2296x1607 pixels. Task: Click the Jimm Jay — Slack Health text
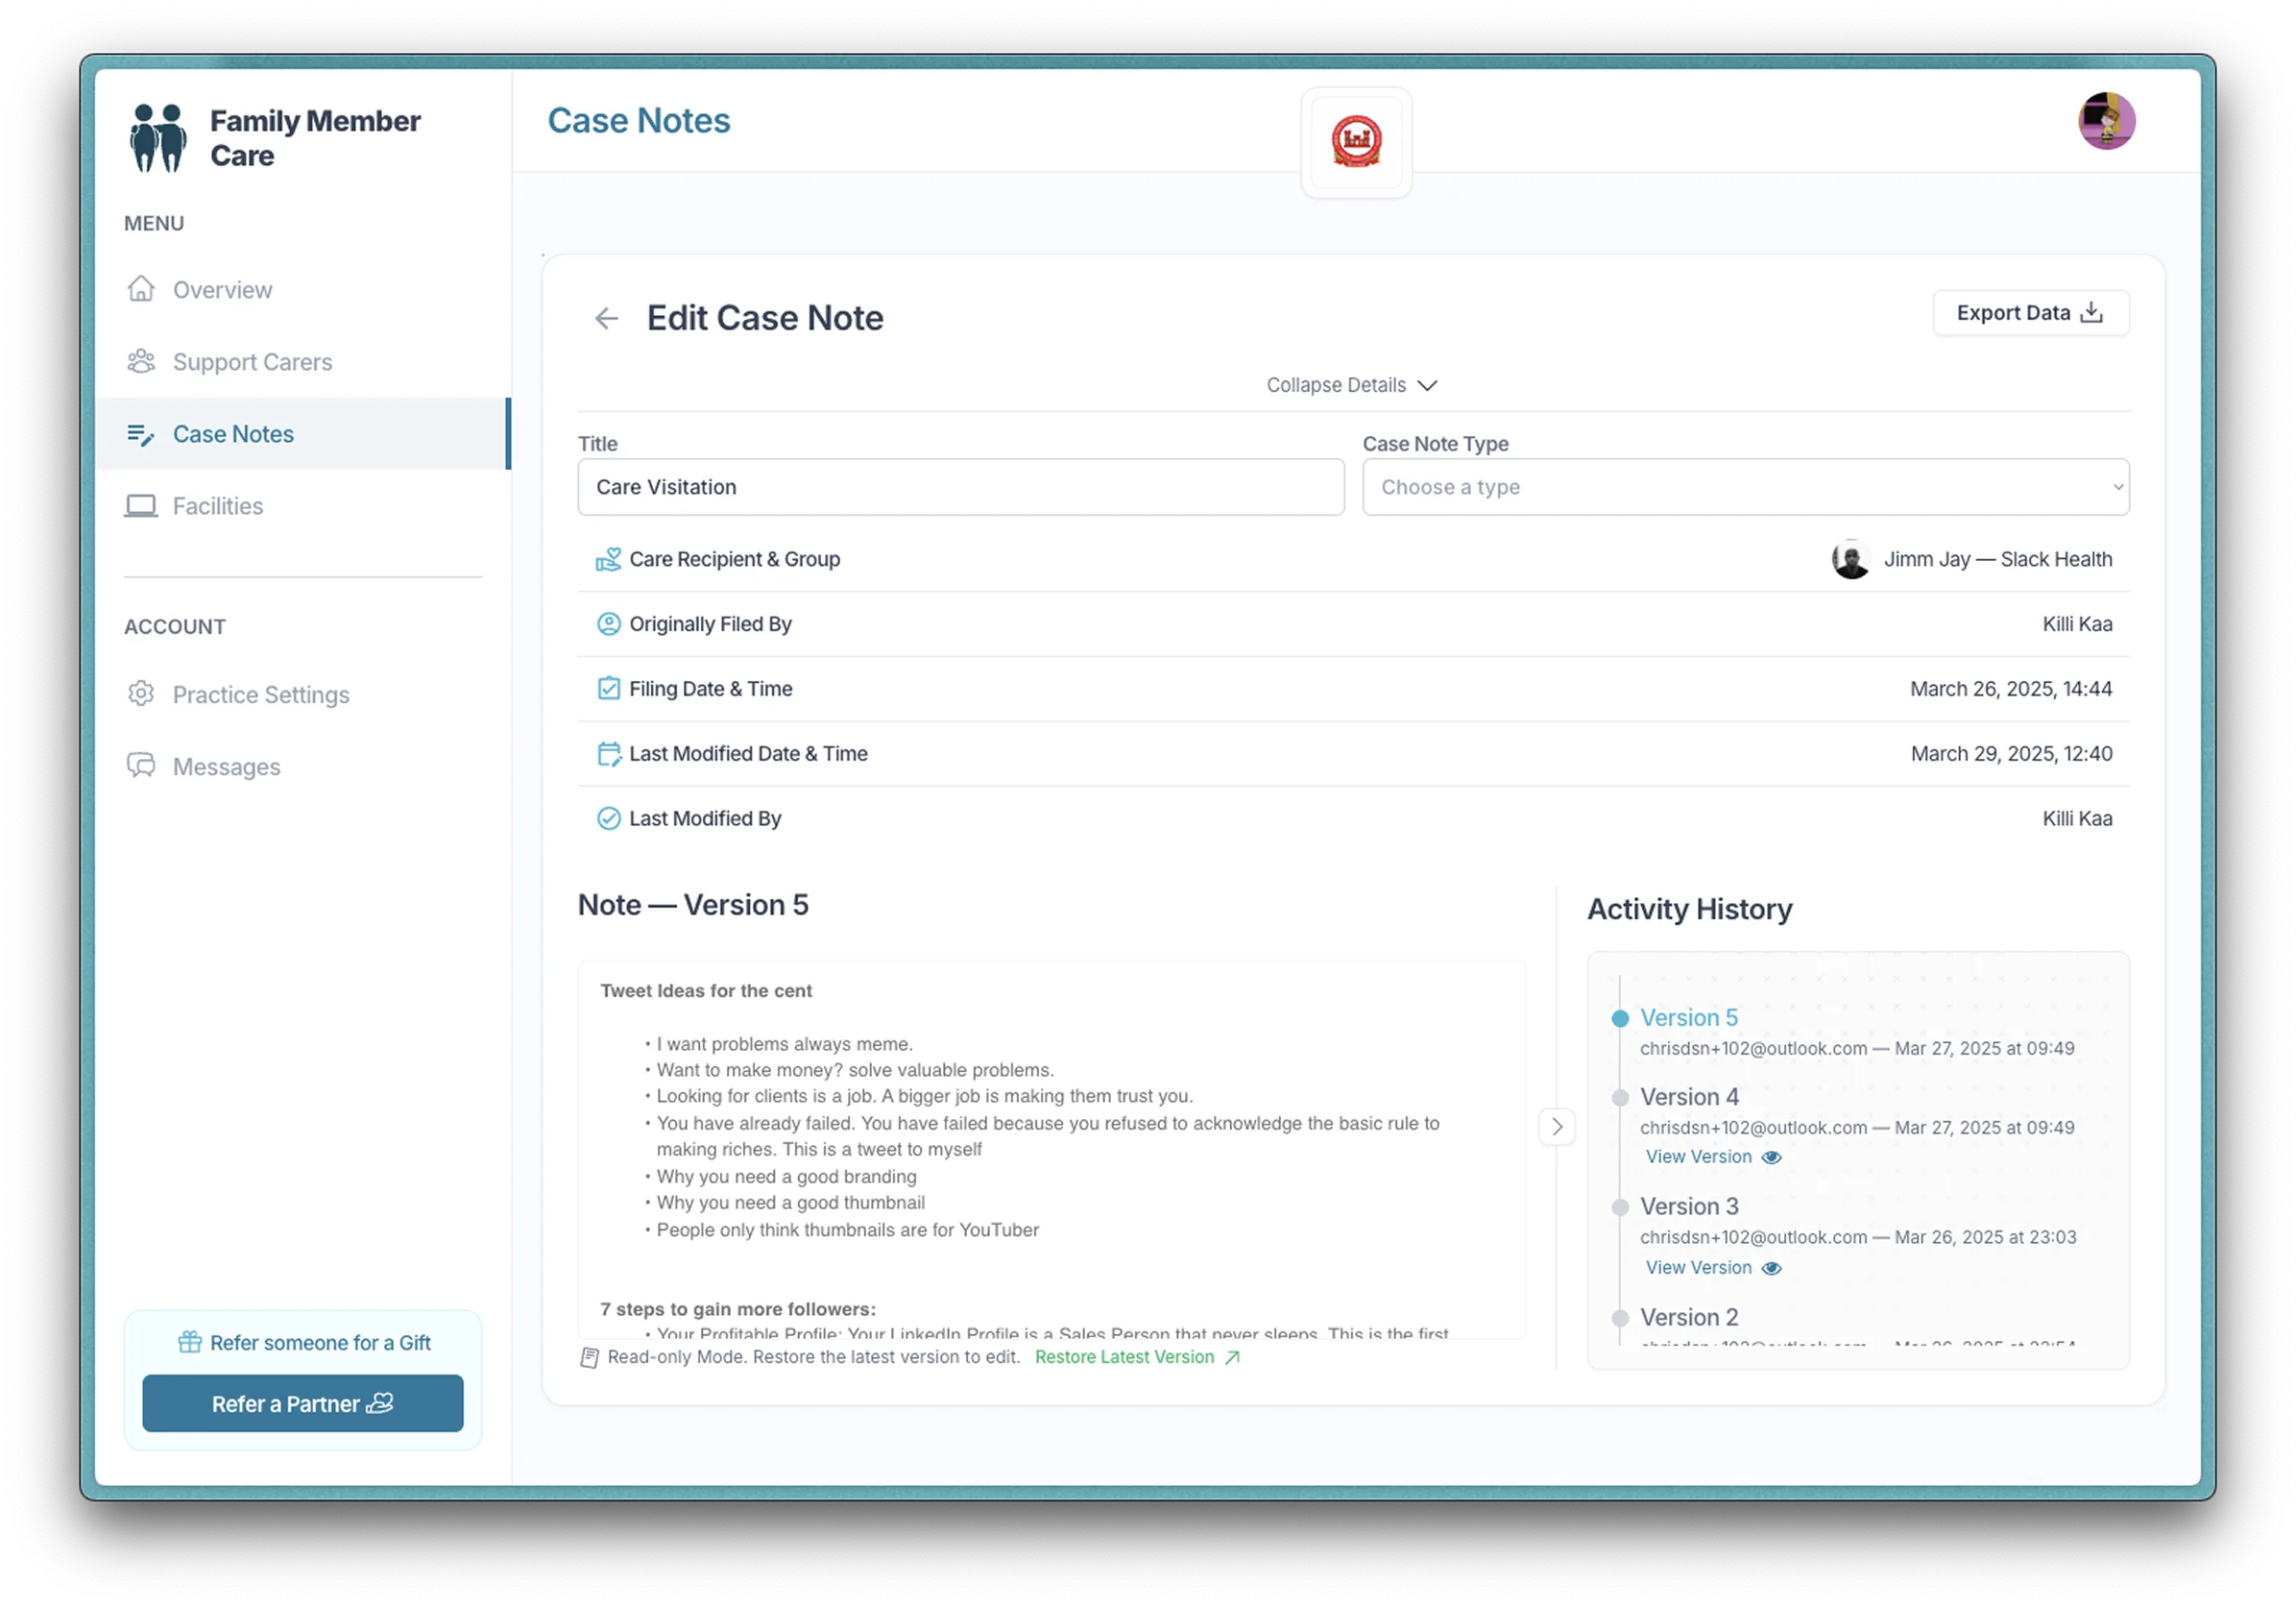click(x=1998, y=559)
